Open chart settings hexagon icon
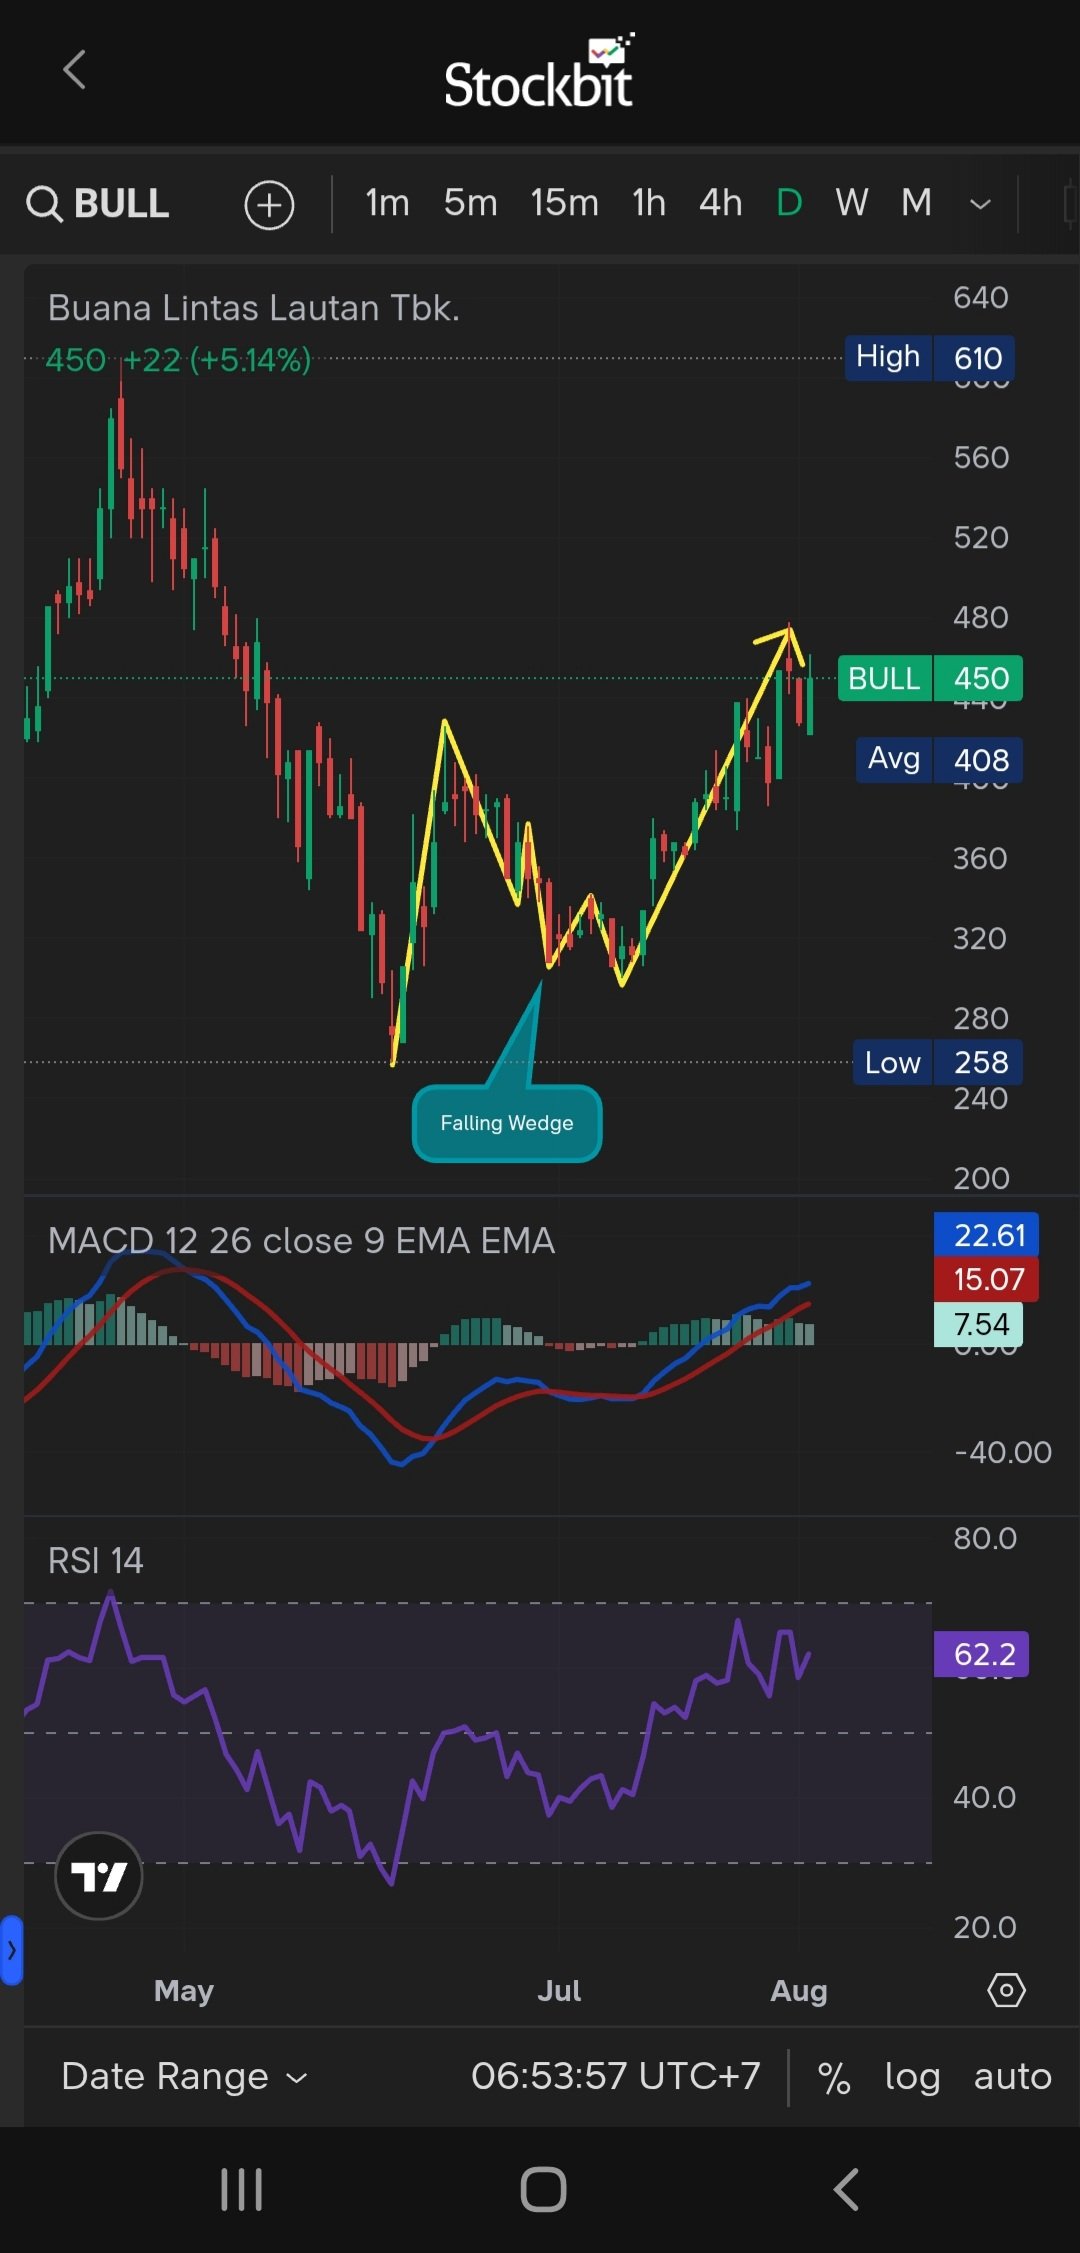 point(1006,1990)
